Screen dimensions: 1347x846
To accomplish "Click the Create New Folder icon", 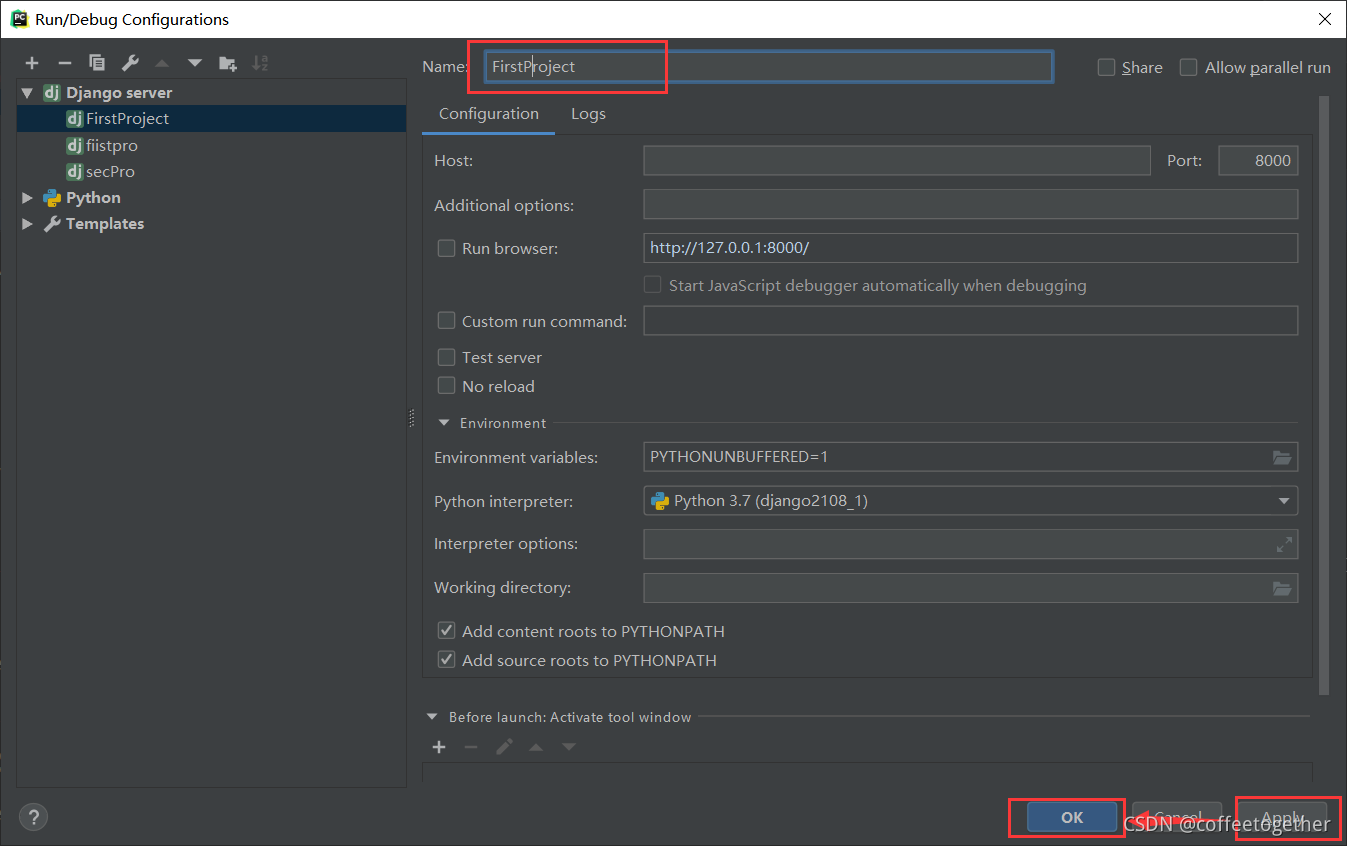I will 228,63.
